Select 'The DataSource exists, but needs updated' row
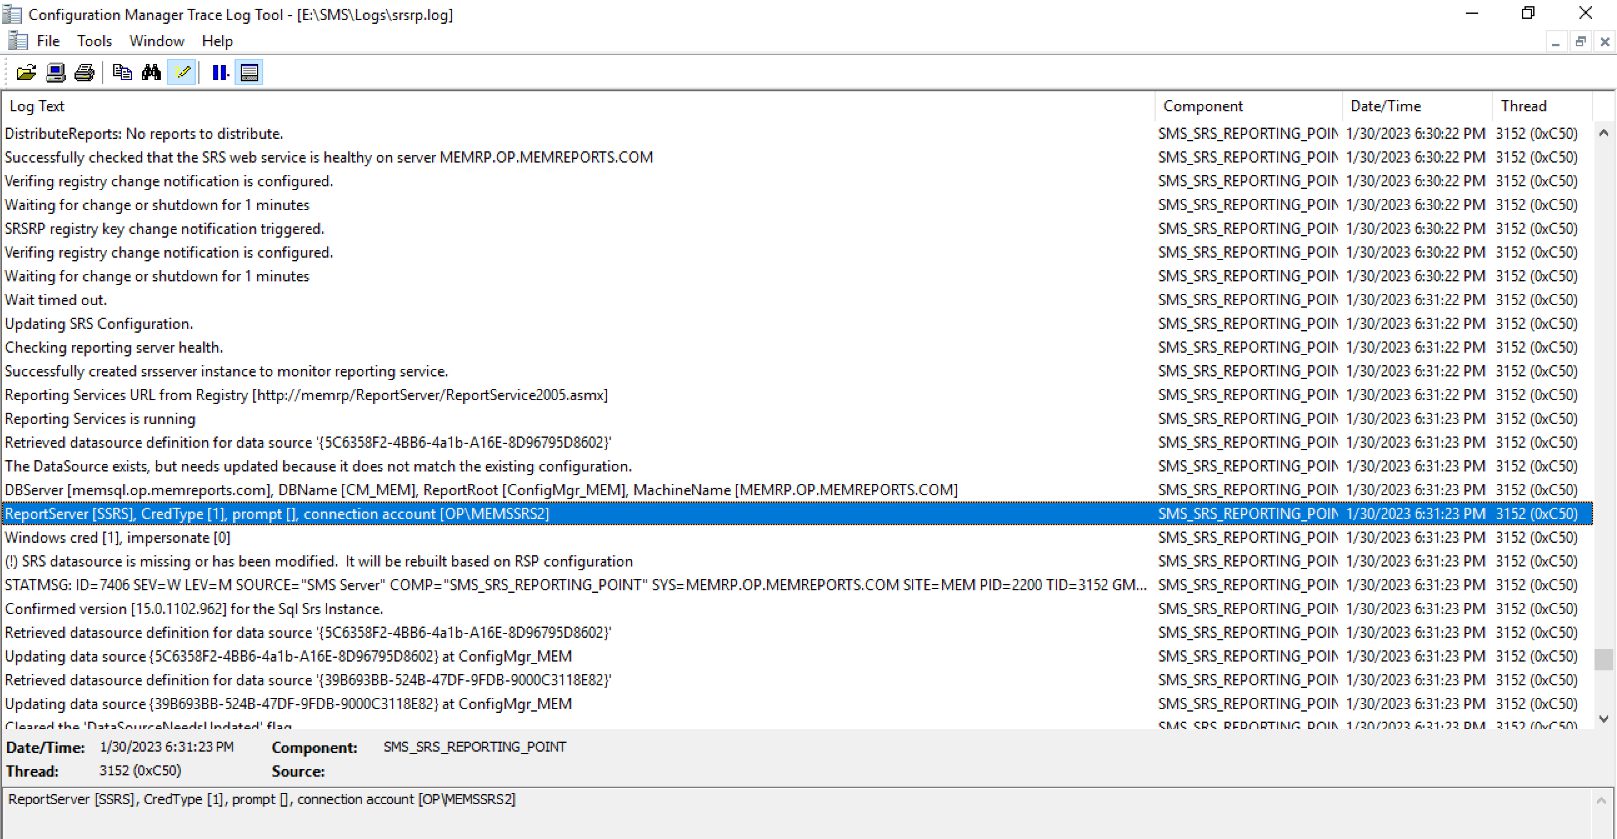This screenshot has width=1617, height=839. (797, 466)
